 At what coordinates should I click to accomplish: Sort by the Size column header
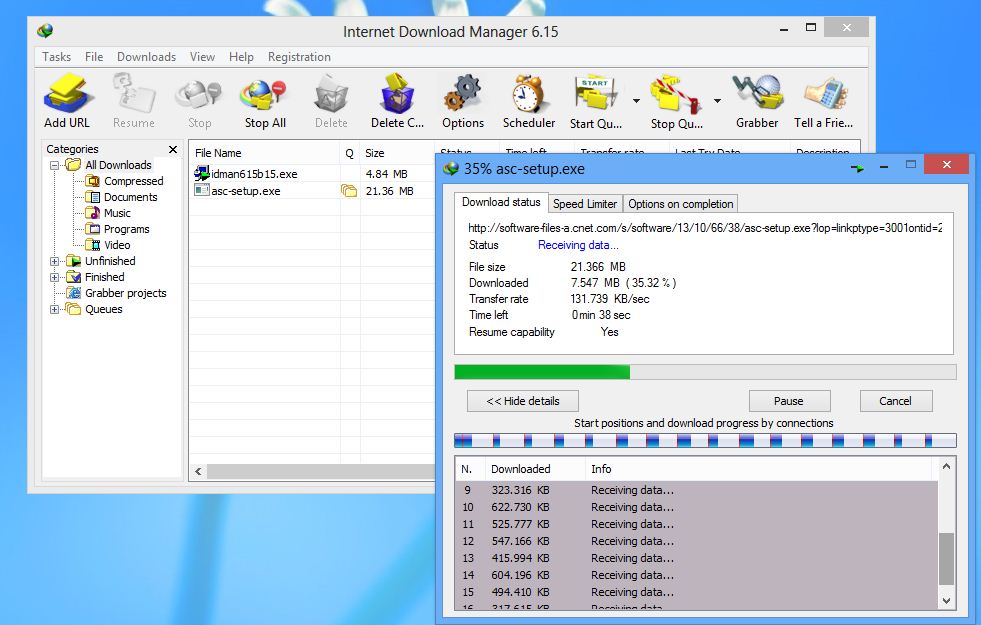click(x=397, y=153)
